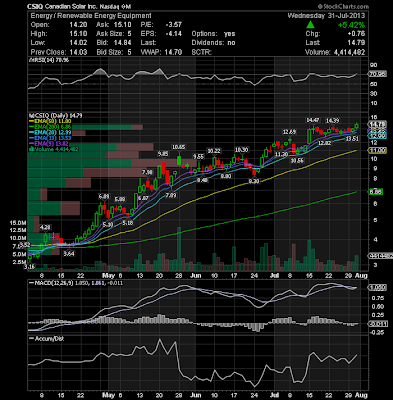The image size is (393, 400).
Task: Click the Accum/Dist indicator label
Action: point(49,339)
